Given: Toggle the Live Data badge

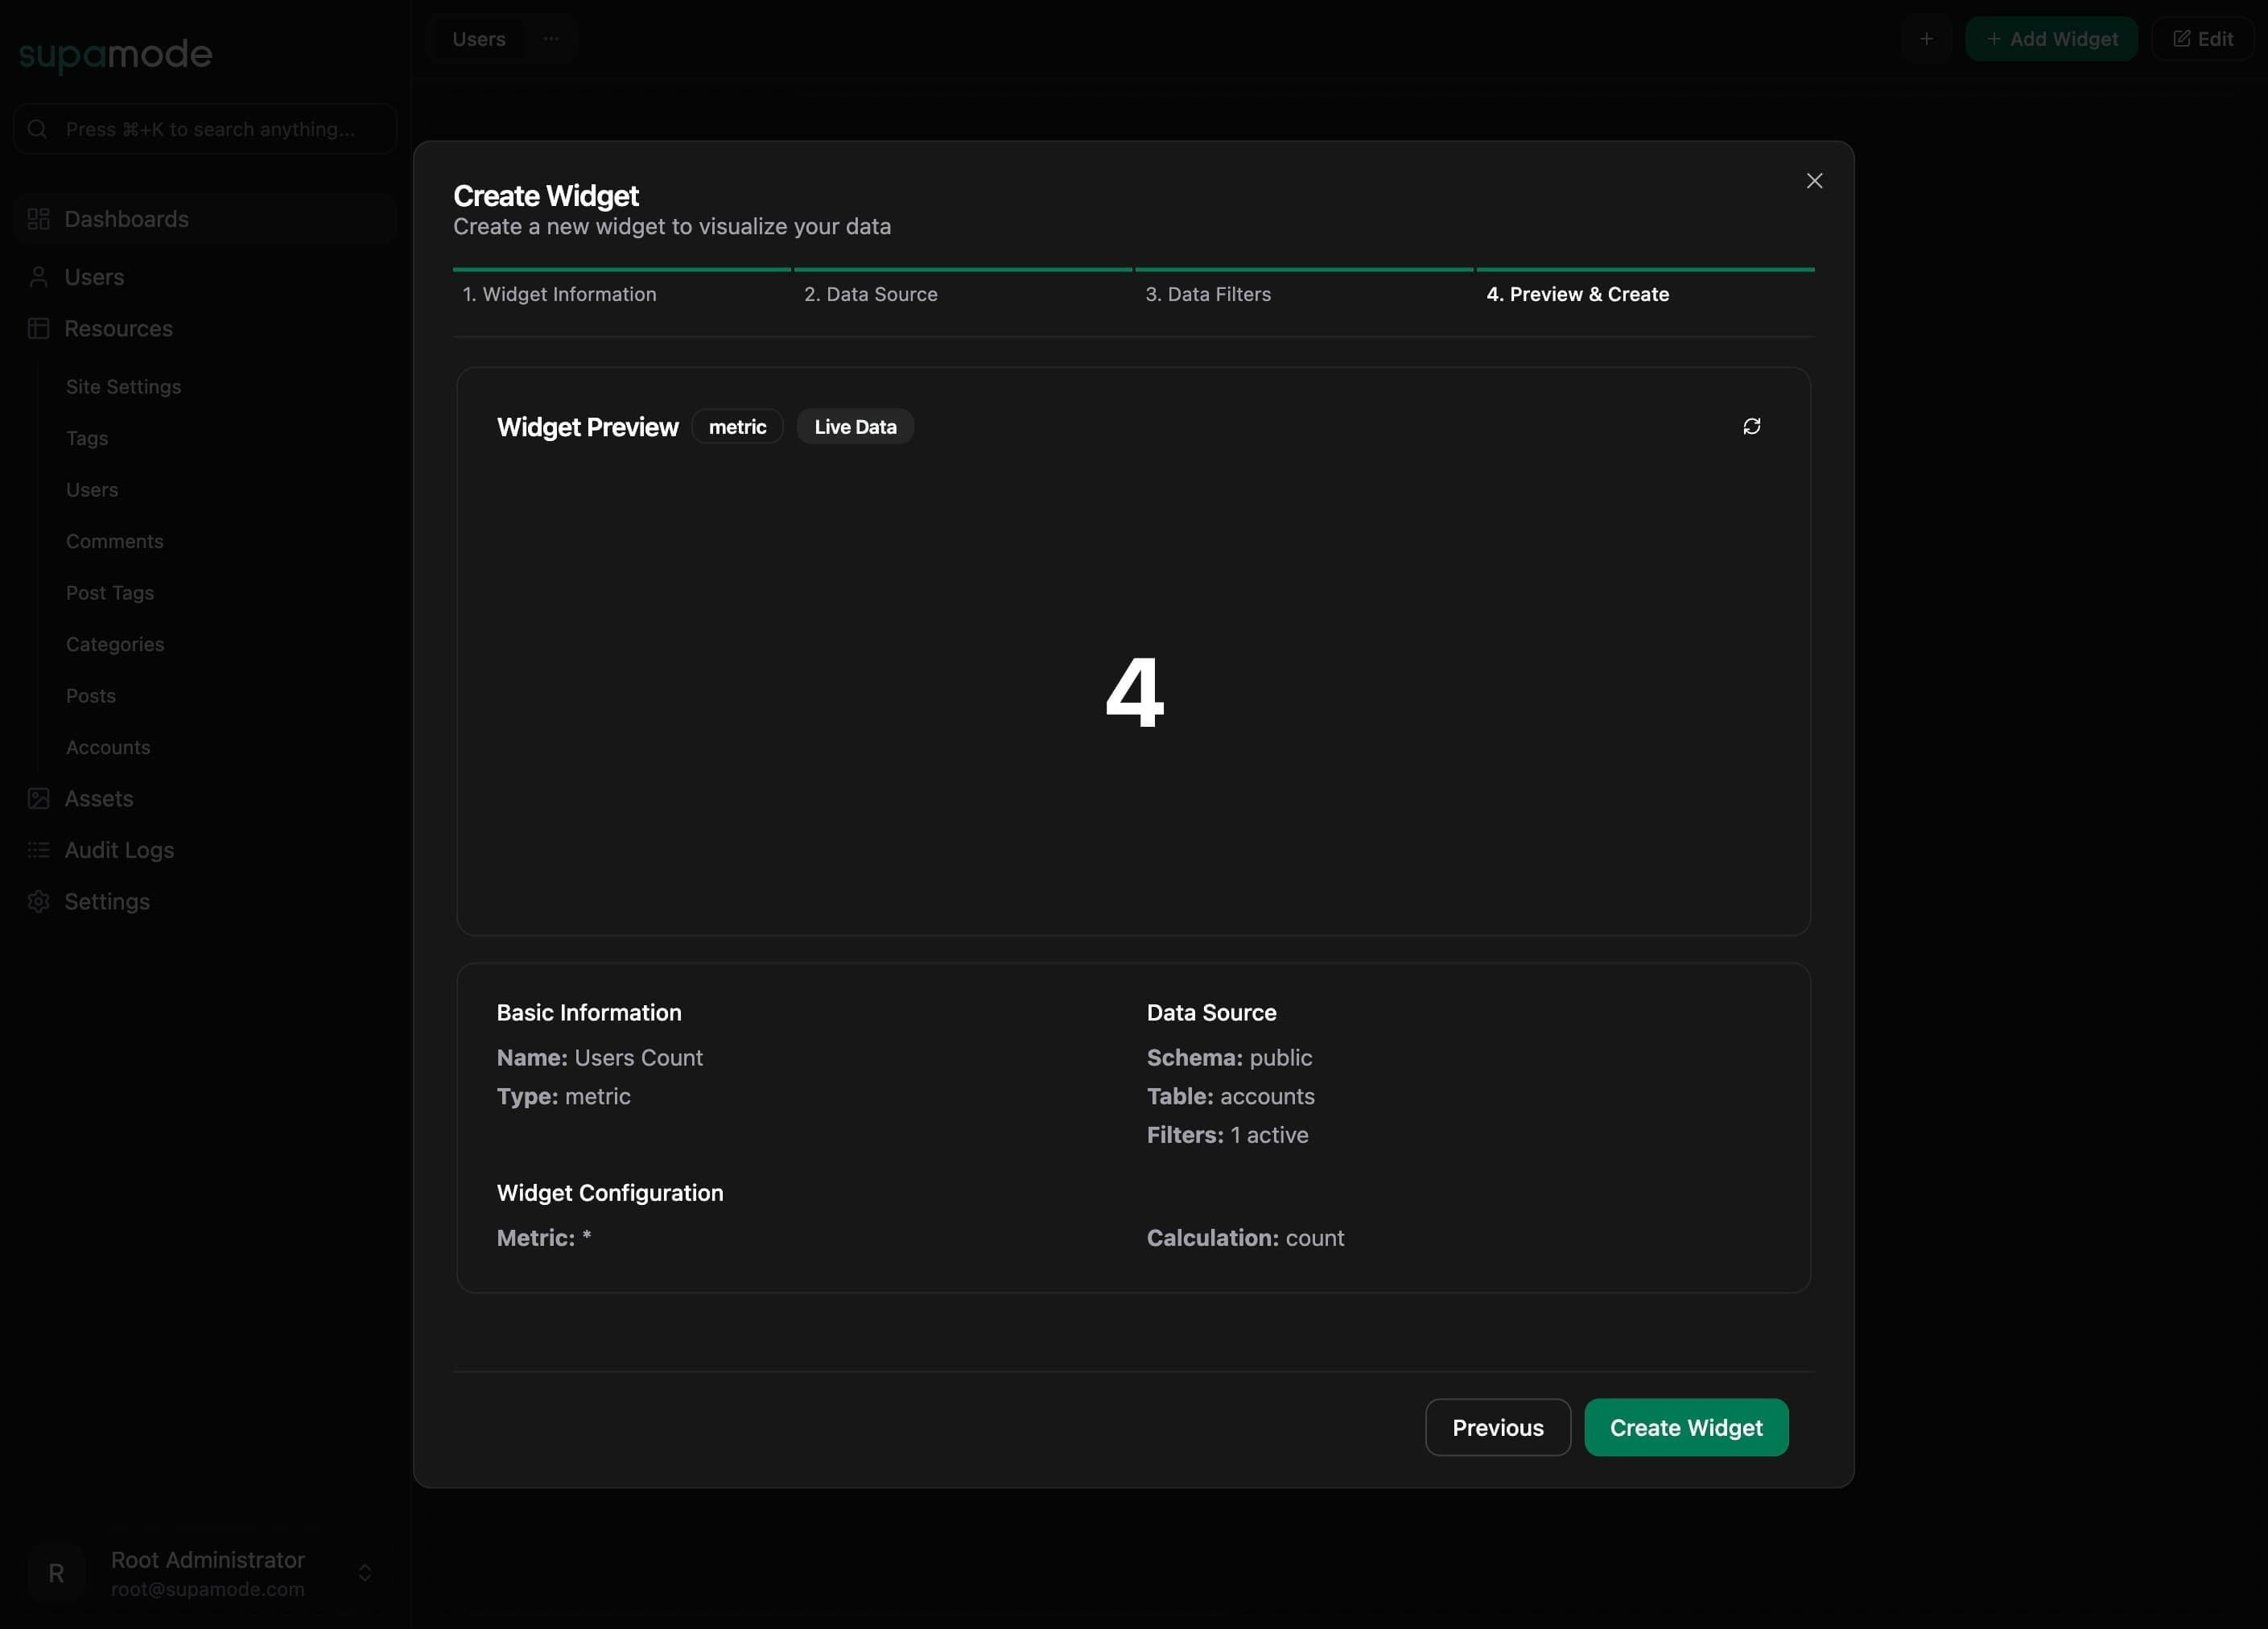Looking at the screenshot, I should (854, 426).
